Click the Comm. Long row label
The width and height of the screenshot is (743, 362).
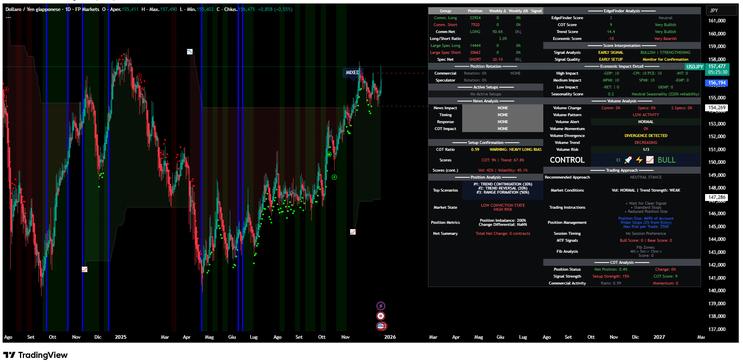pyautogui.click(x=445, y=18)
